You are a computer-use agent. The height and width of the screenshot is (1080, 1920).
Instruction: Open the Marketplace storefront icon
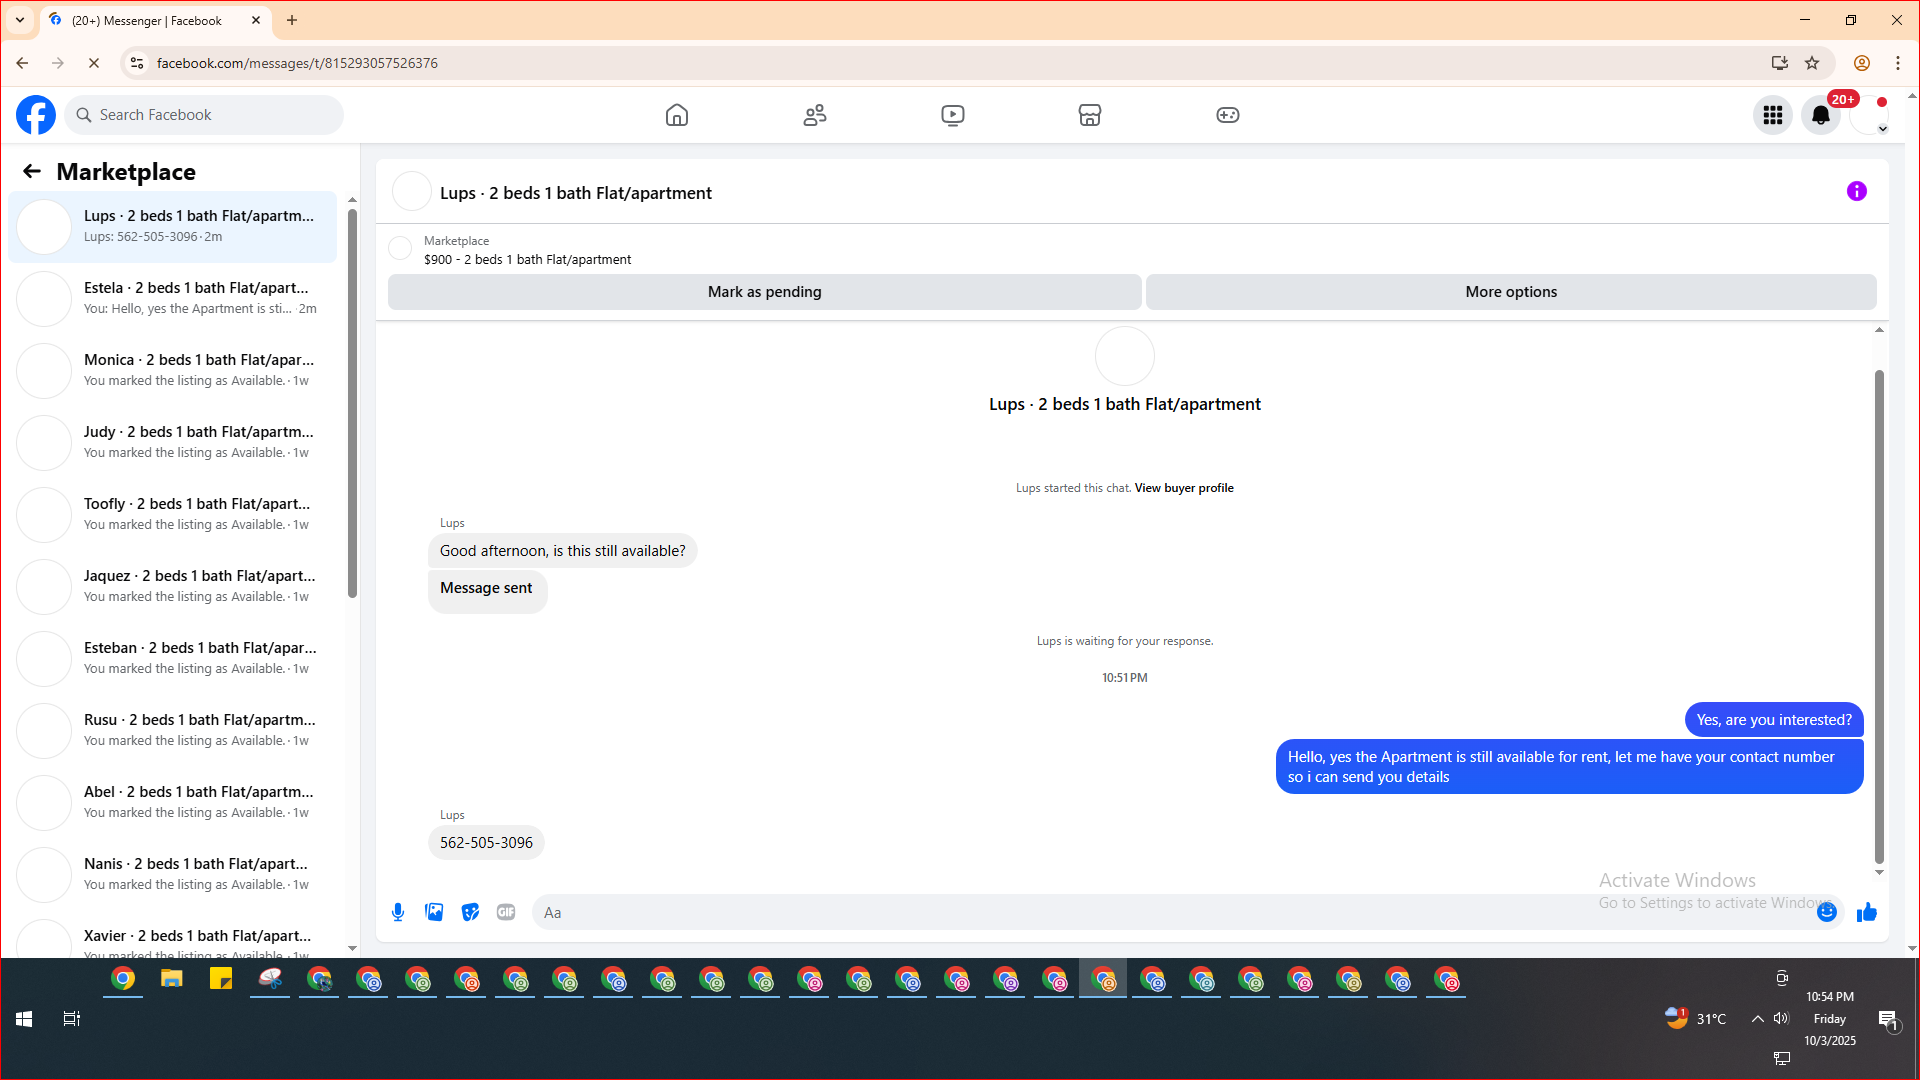point(1090,115)
